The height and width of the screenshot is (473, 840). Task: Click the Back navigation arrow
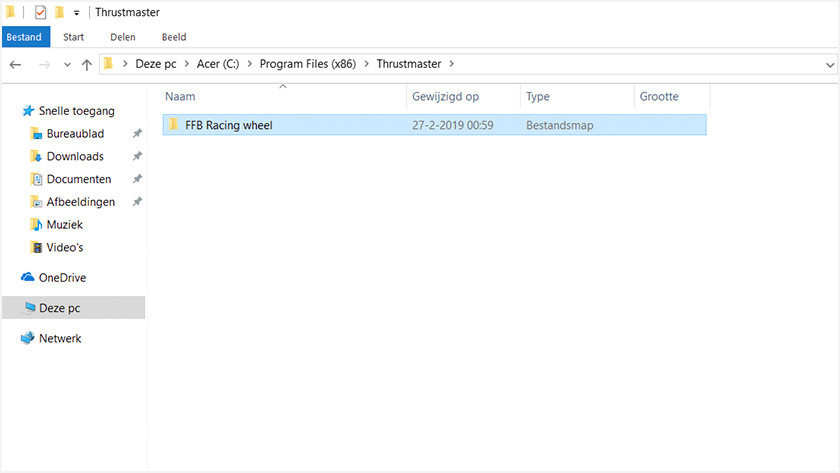point(15,64)
